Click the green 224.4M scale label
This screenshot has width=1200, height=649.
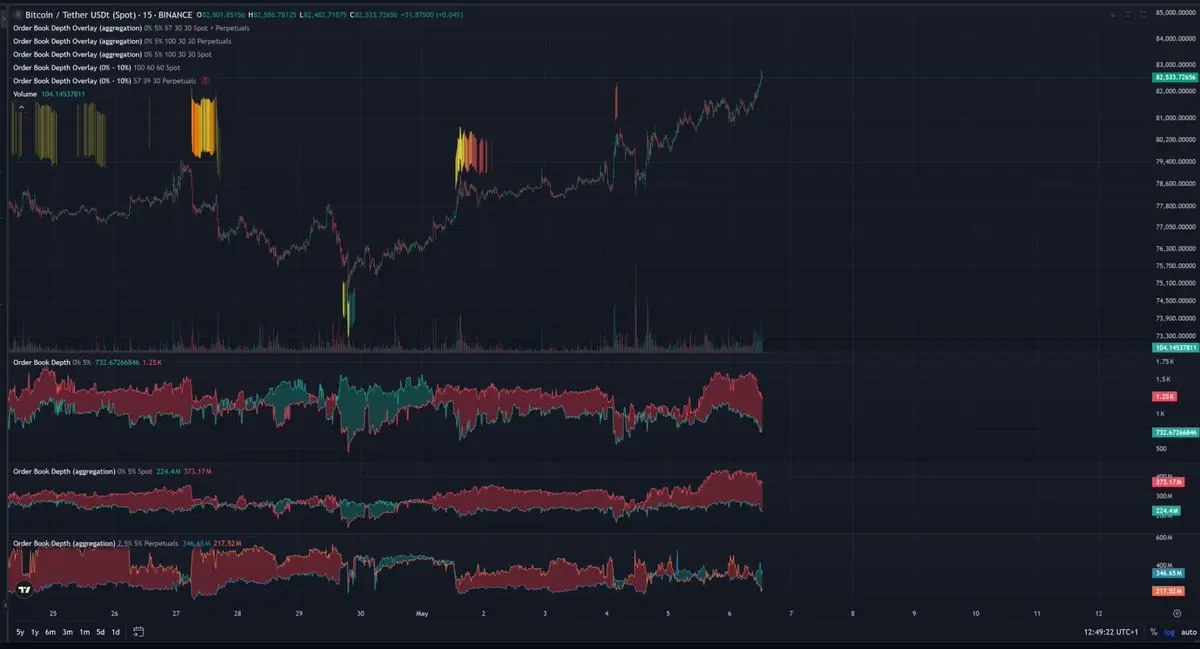[x=1168, y=510]
